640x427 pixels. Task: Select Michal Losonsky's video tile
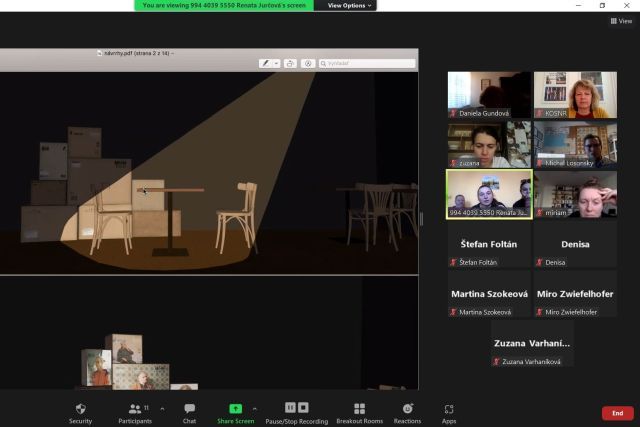pos(575,144)
